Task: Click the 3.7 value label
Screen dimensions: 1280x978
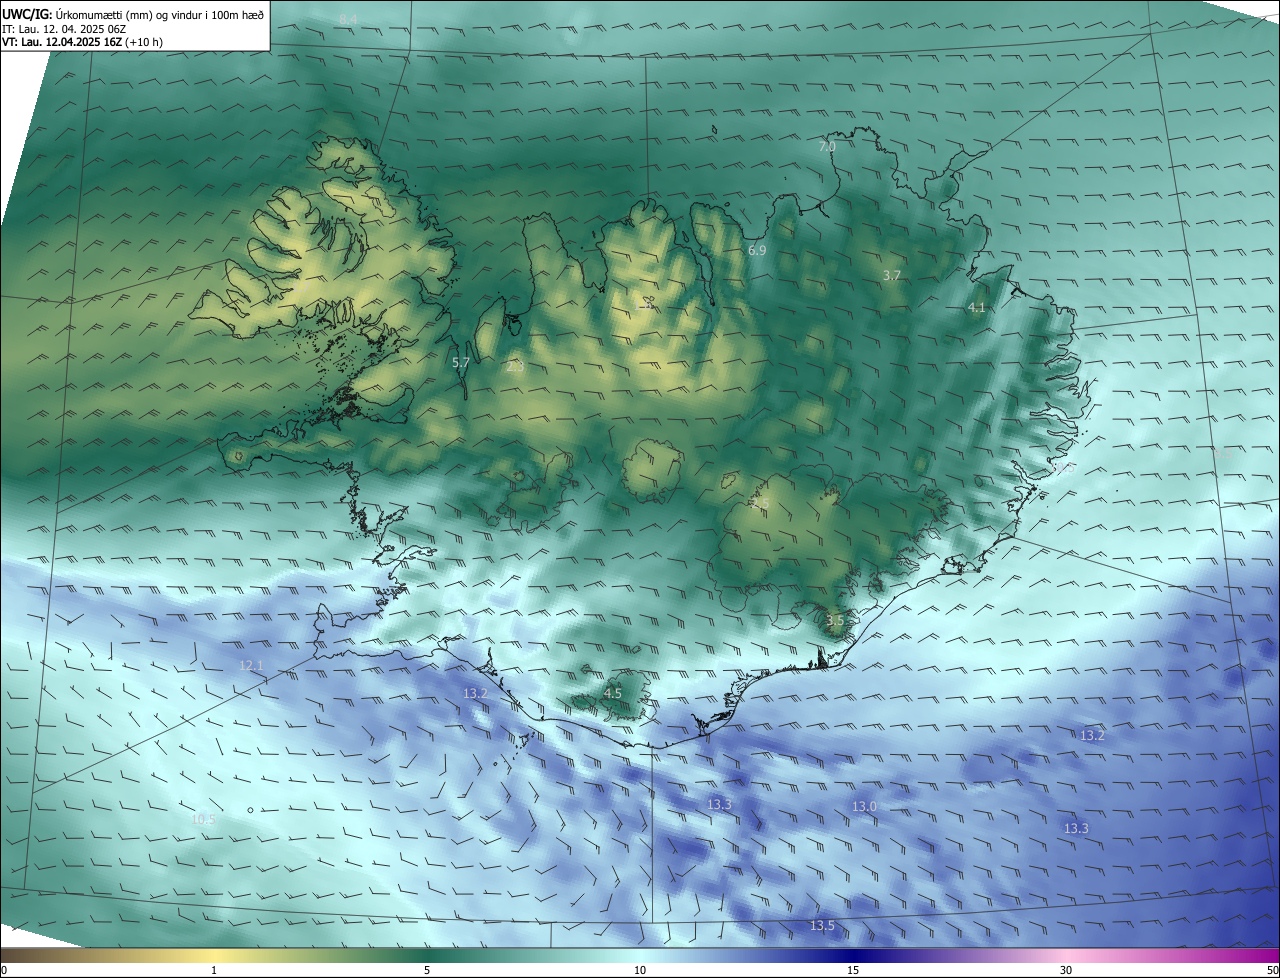Action: (893, 275)
